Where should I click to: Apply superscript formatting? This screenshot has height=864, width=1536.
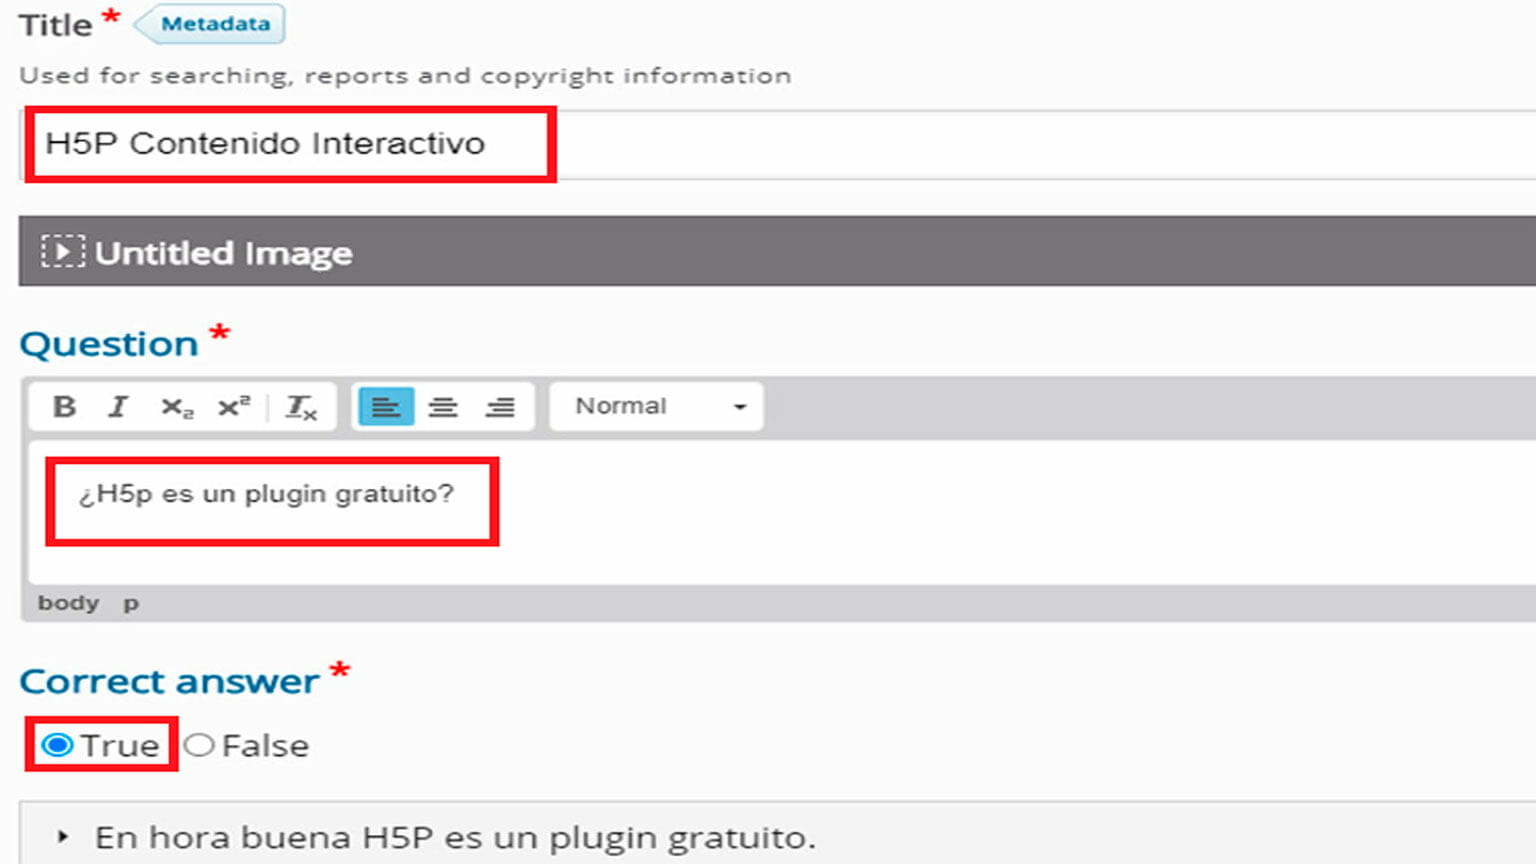point(234,407)
